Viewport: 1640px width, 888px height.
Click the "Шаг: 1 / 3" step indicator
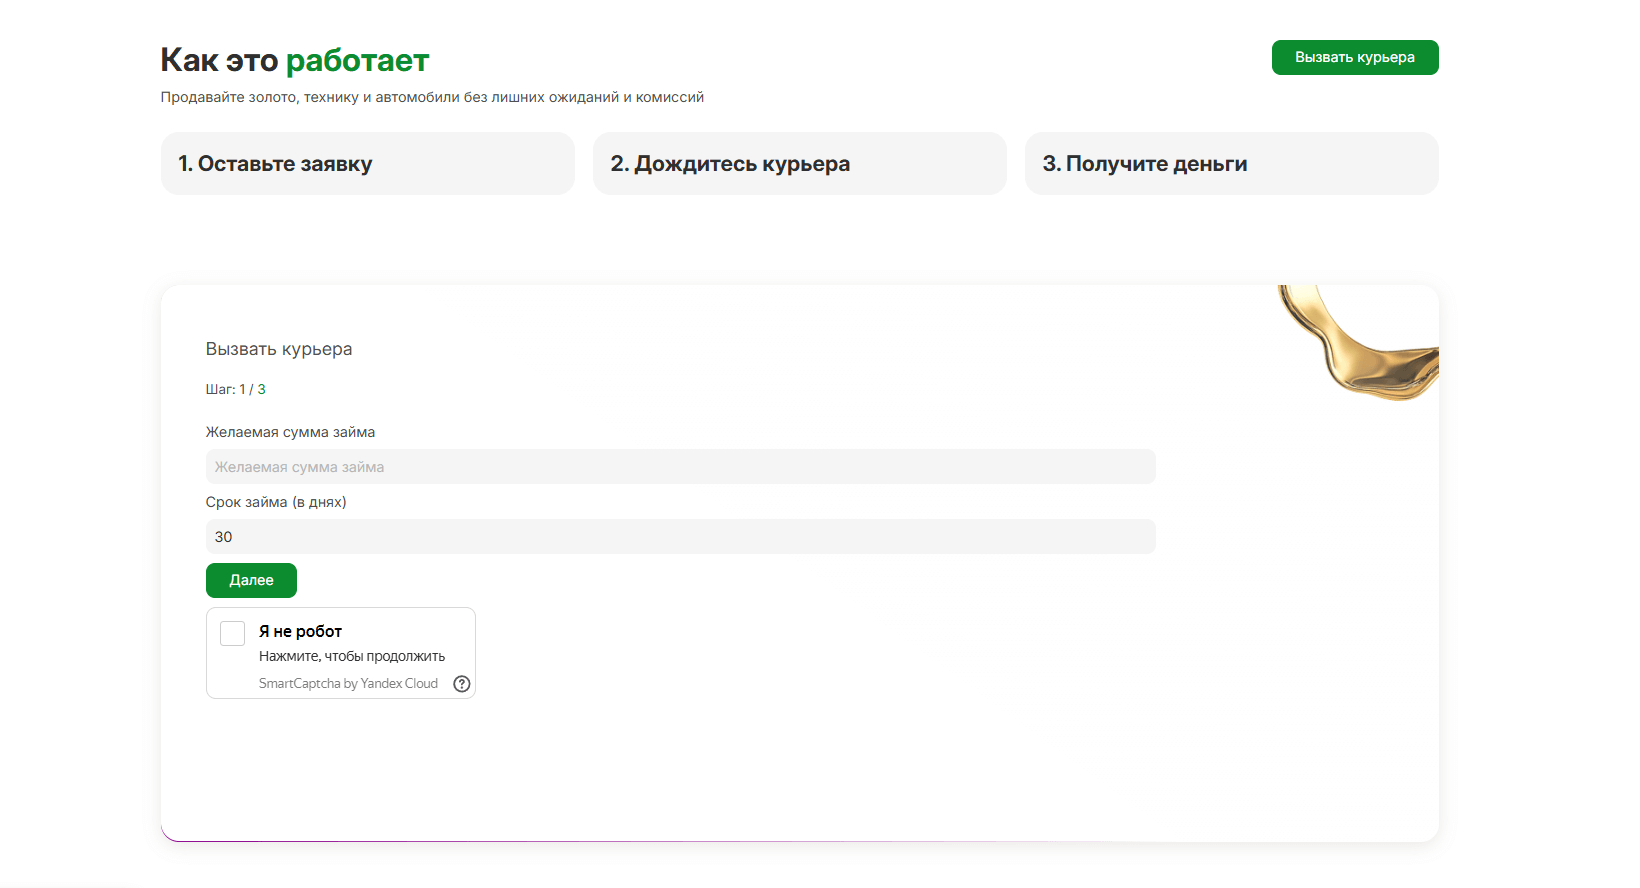[236, 389]
